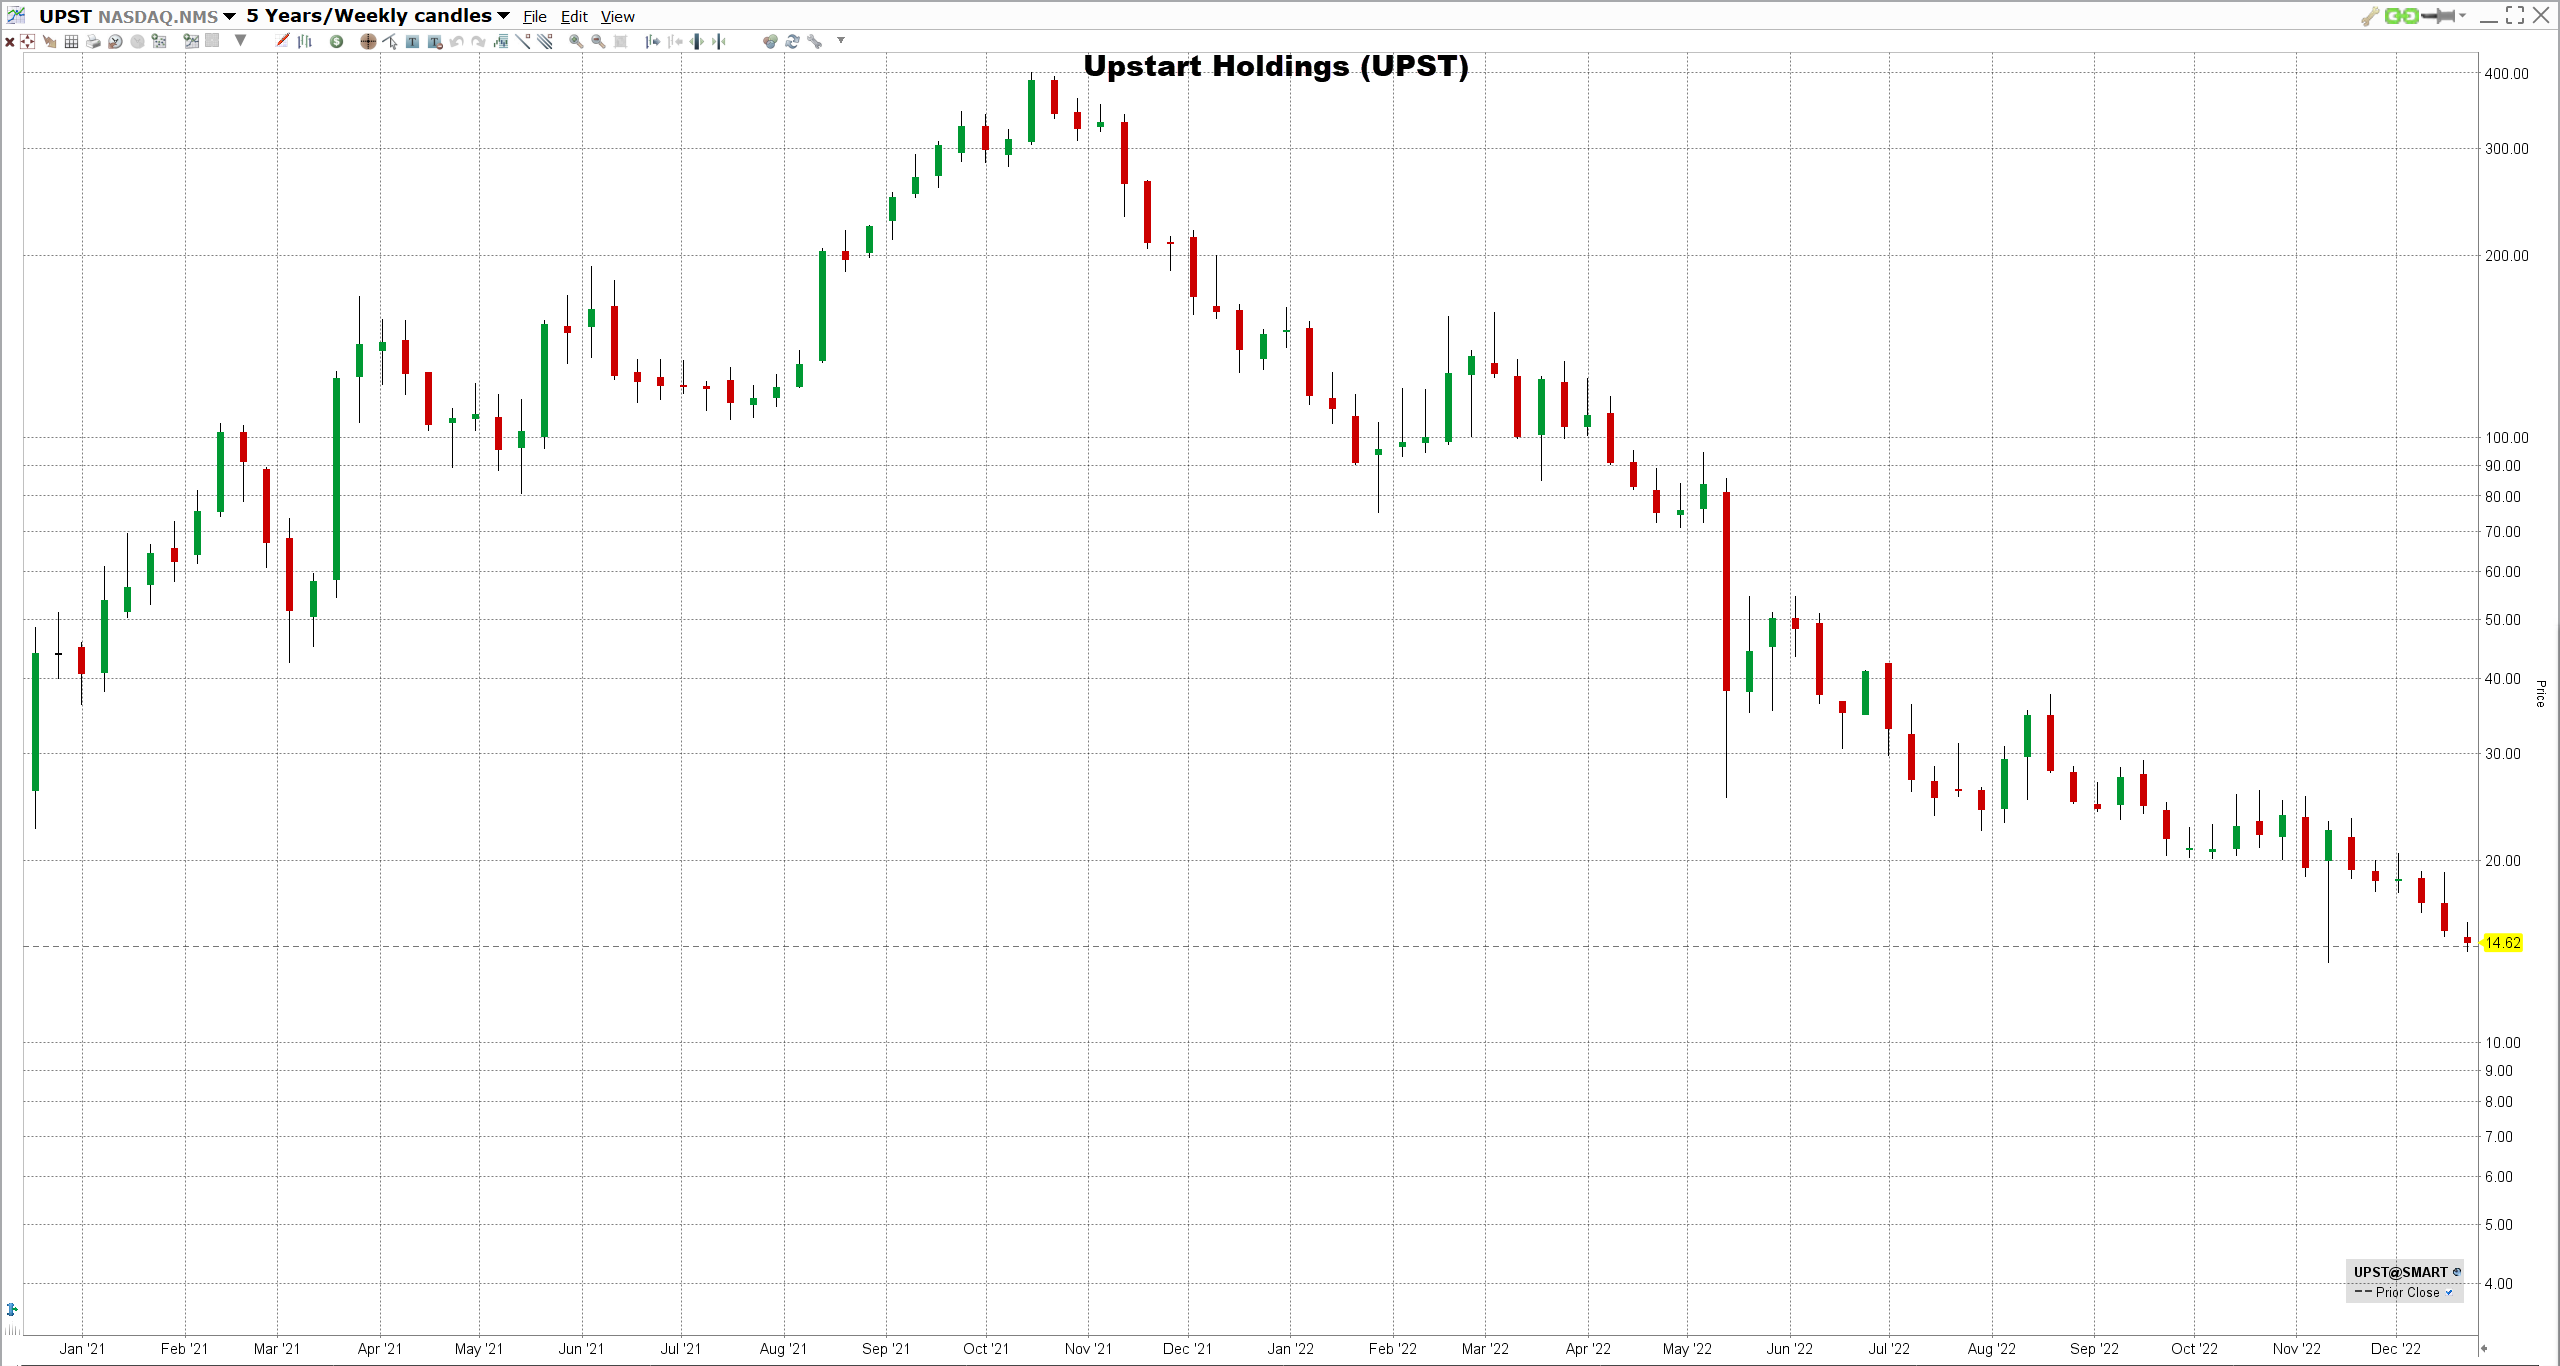Select the parallel lines channel tool

[x=545, y=41]
